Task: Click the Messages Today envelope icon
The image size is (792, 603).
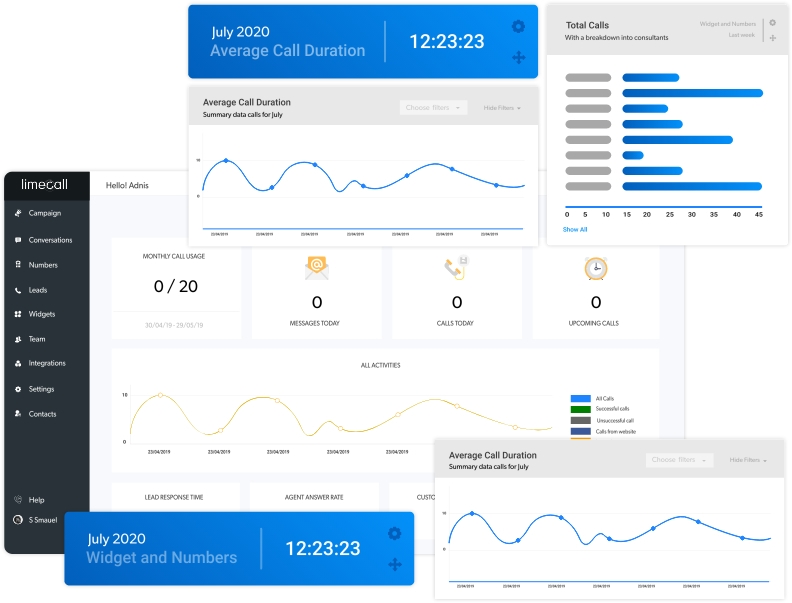Action: 317,268
